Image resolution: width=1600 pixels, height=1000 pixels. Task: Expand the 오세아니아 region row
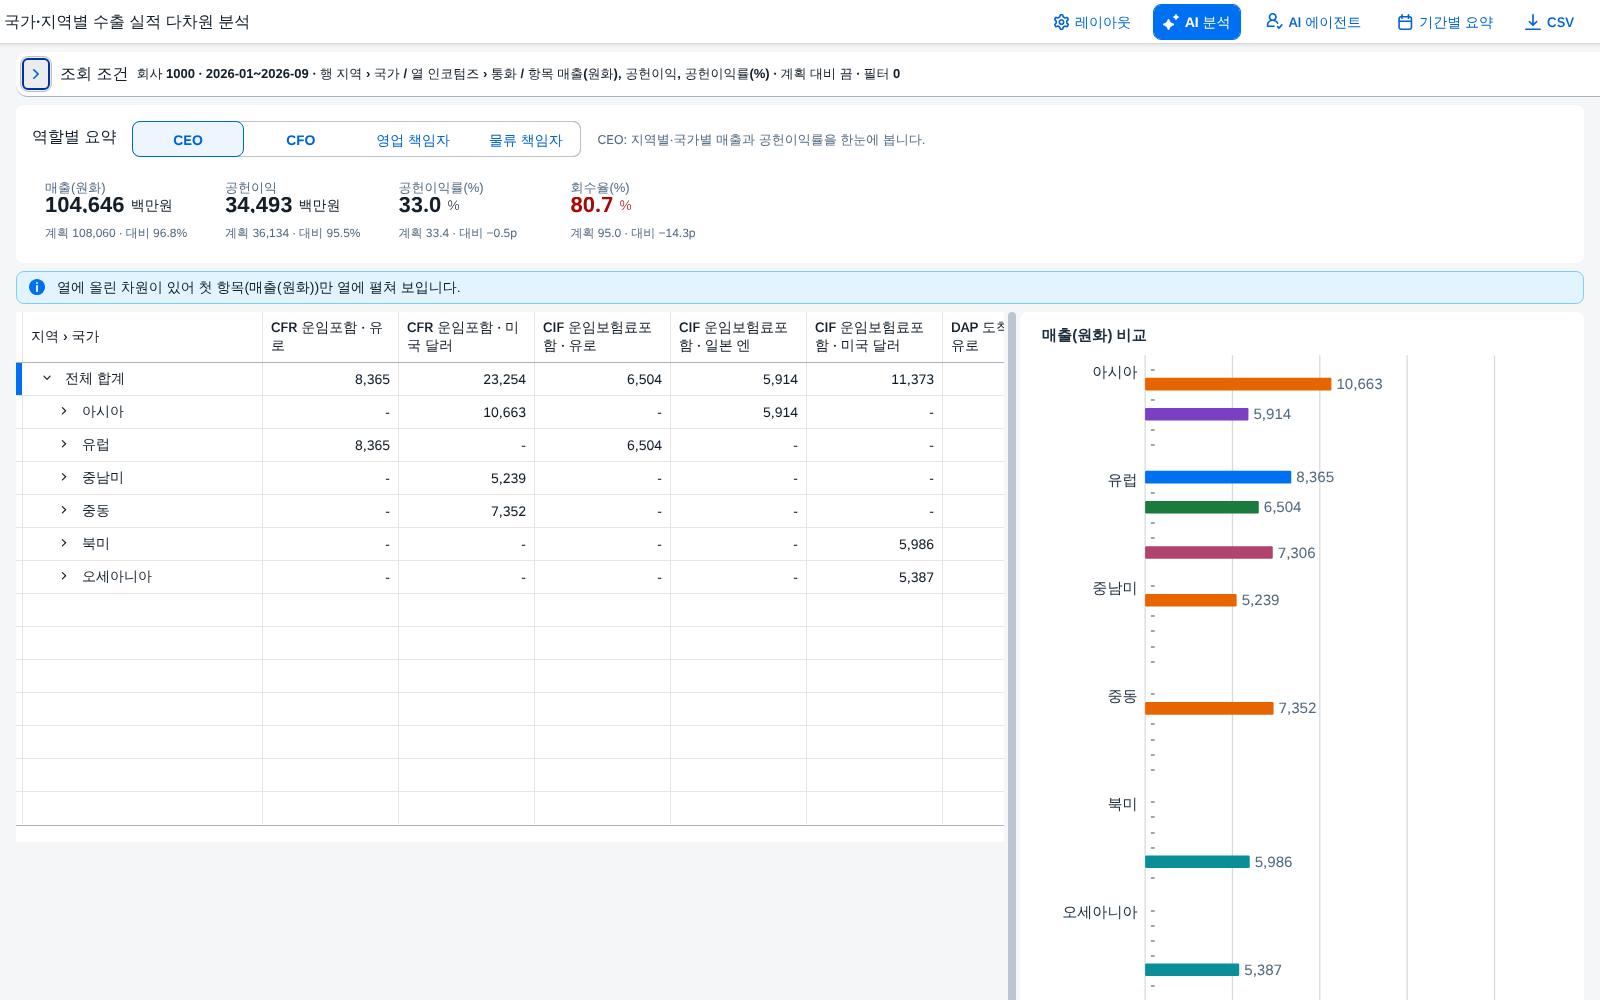tap(64, 576)
